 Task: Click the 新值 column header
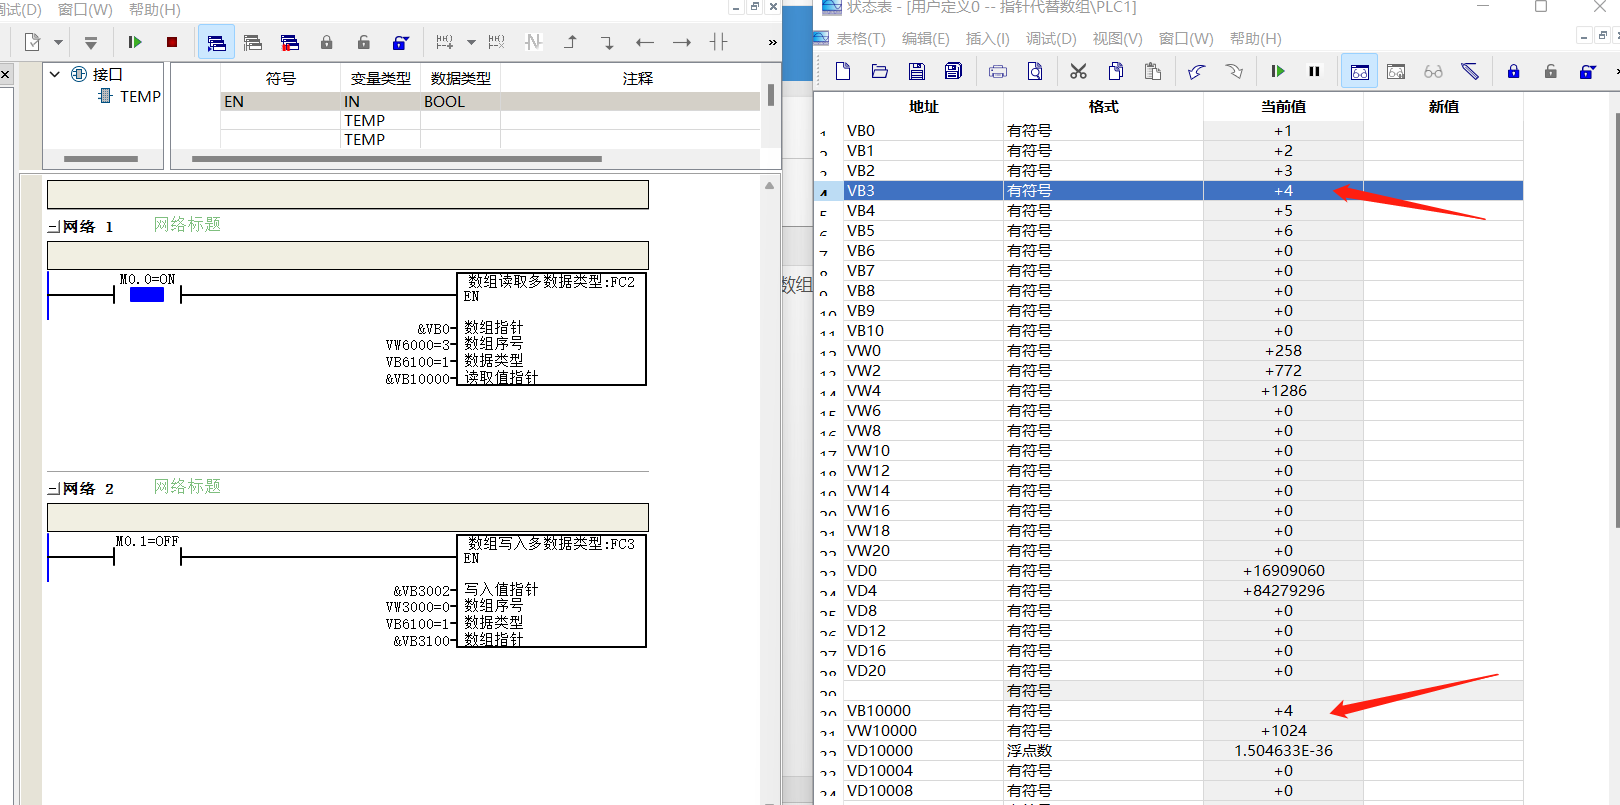(1443, 106)
